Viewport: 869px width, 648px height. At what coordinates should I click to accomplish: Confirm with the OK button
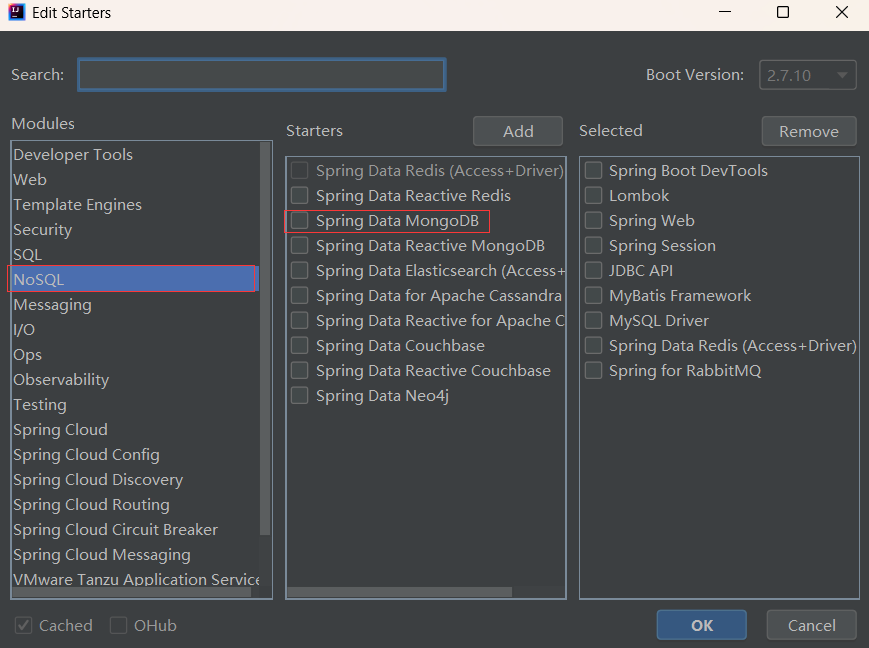point(701,625)
